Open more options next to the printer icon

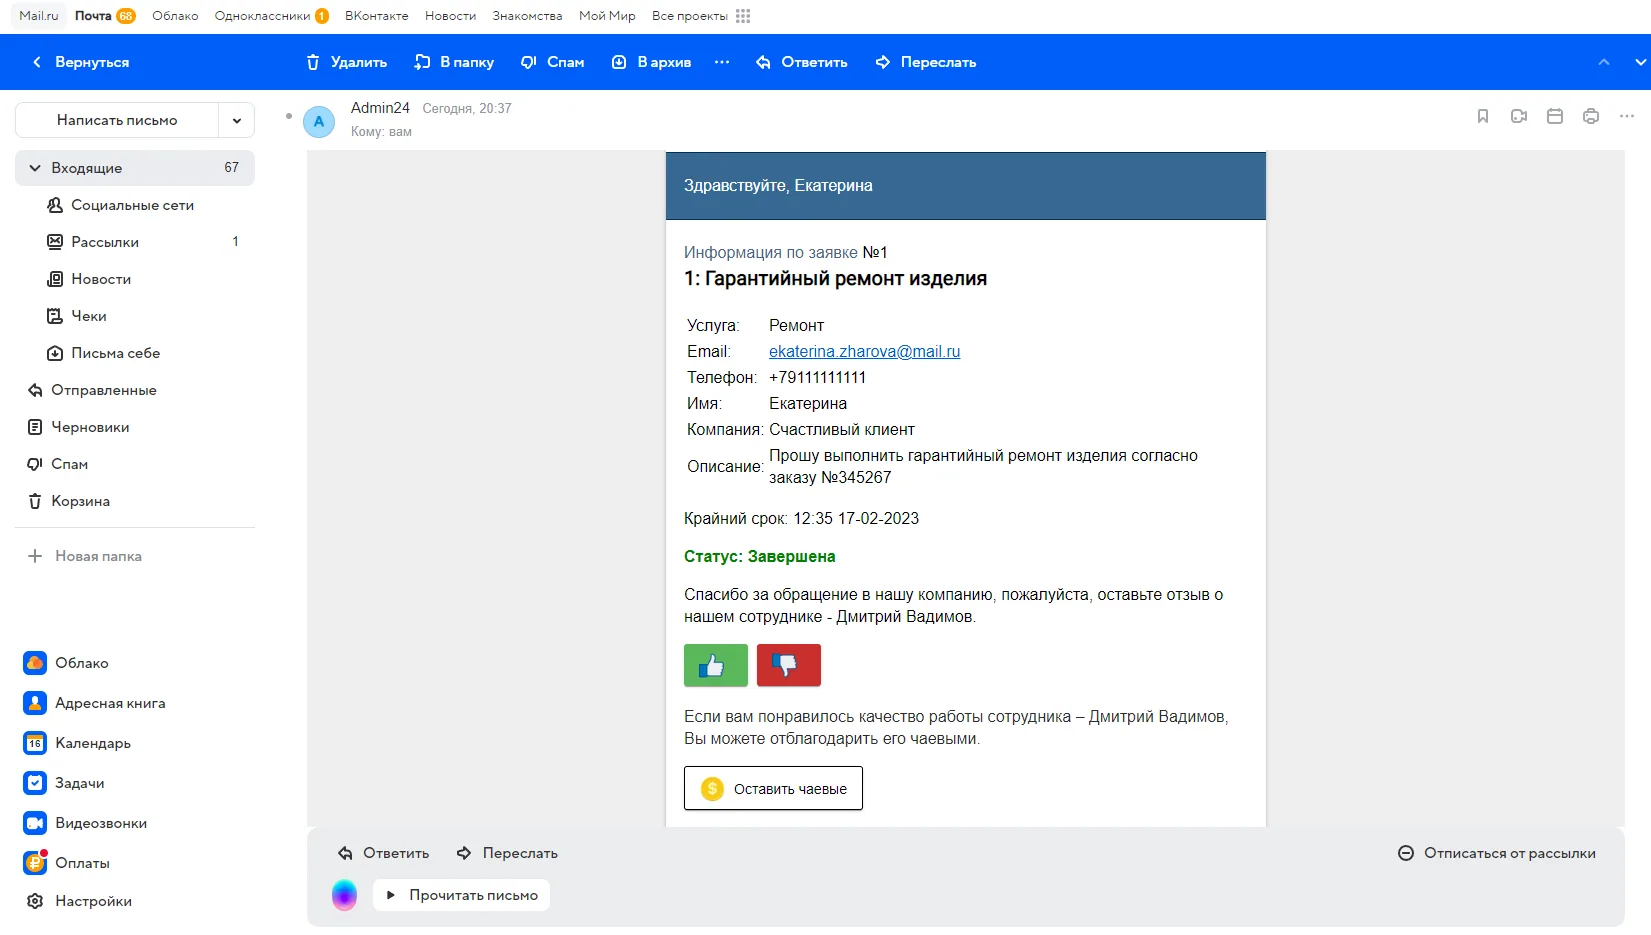coord(1627,116)
